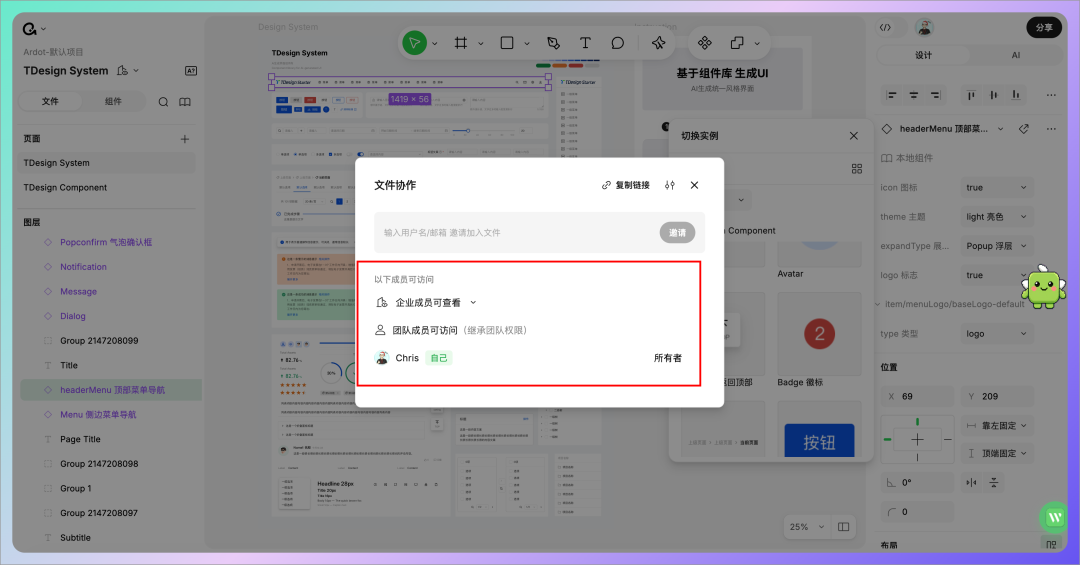Align top icon in design panel

tap(971, 95)
